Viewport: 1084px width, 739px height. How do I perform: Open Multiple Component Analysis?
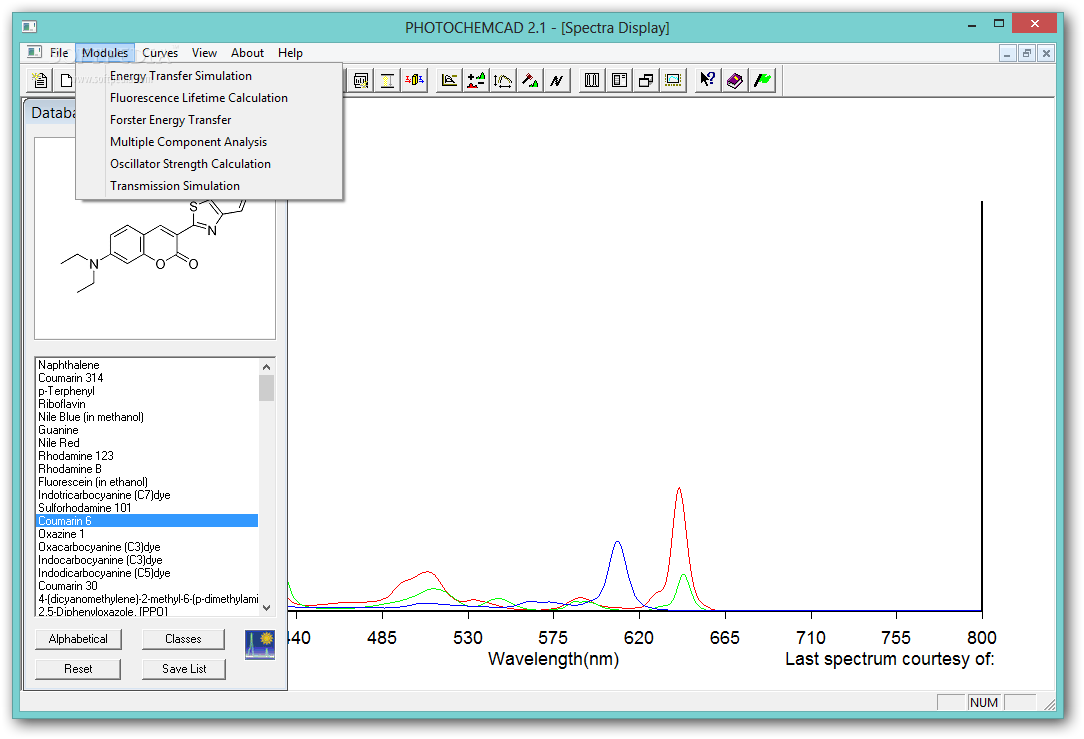coord(209,142)
